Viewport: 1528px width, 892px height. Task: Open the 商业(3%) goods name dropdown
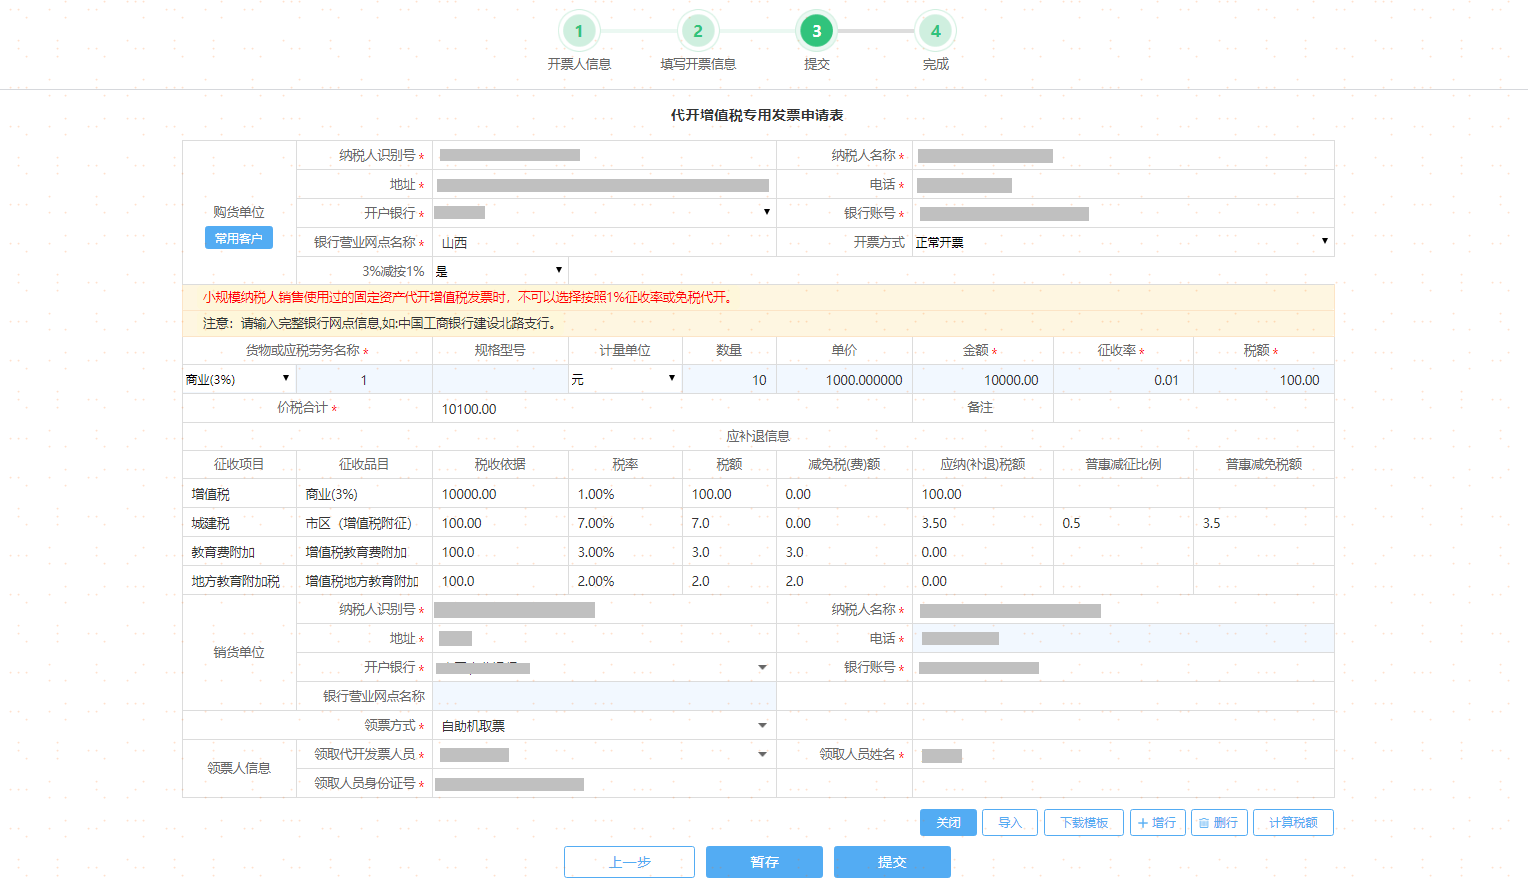(x=239, y=379)
